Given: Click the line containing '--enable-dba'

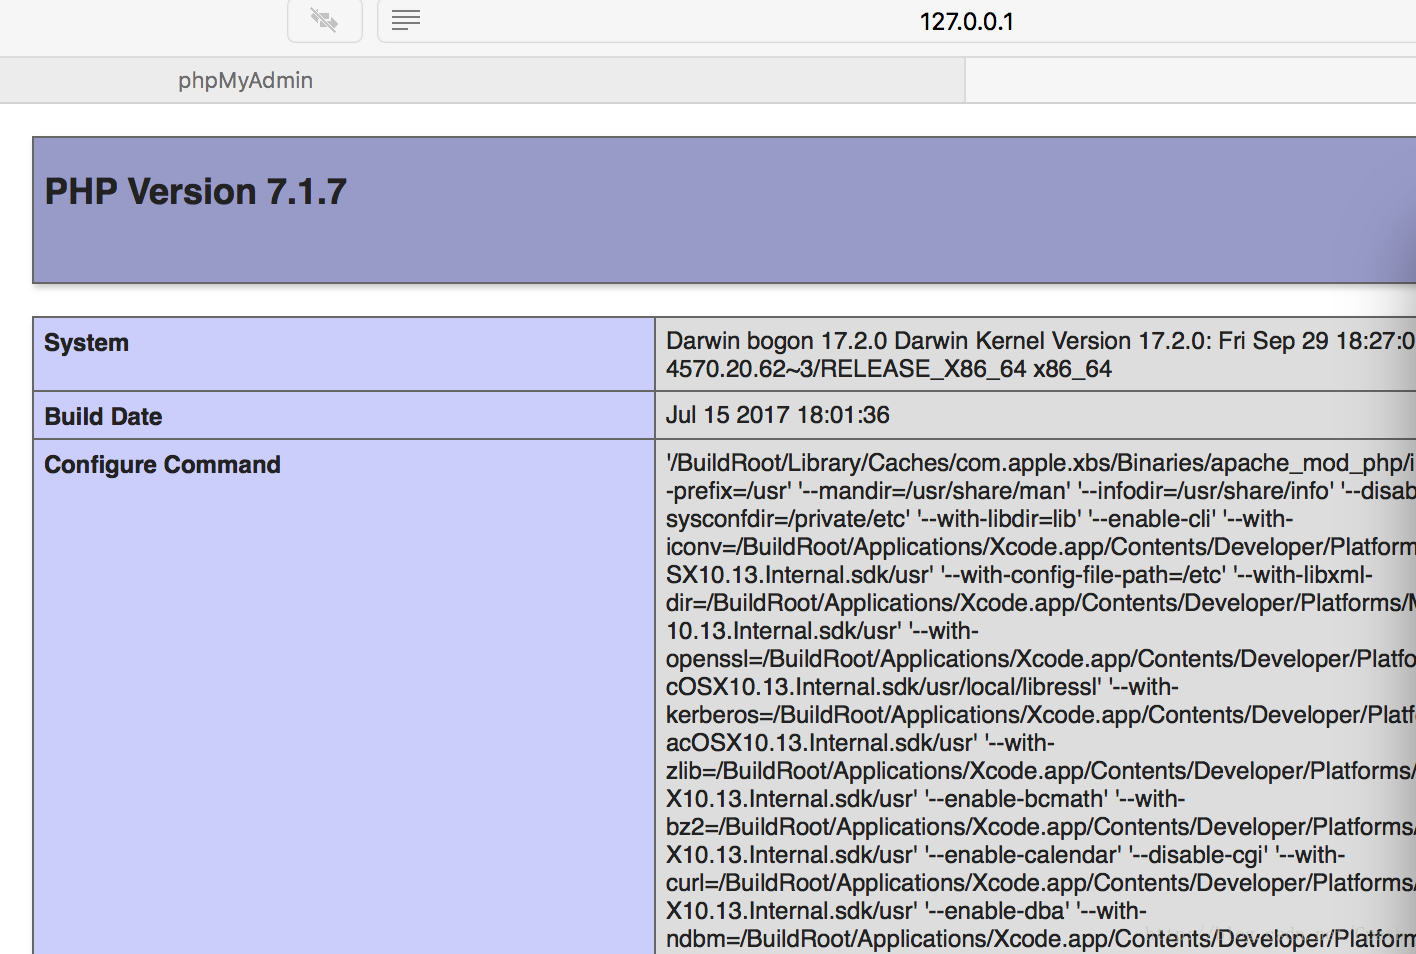Looking at the screenshot, I should click(x=906, y=911).
